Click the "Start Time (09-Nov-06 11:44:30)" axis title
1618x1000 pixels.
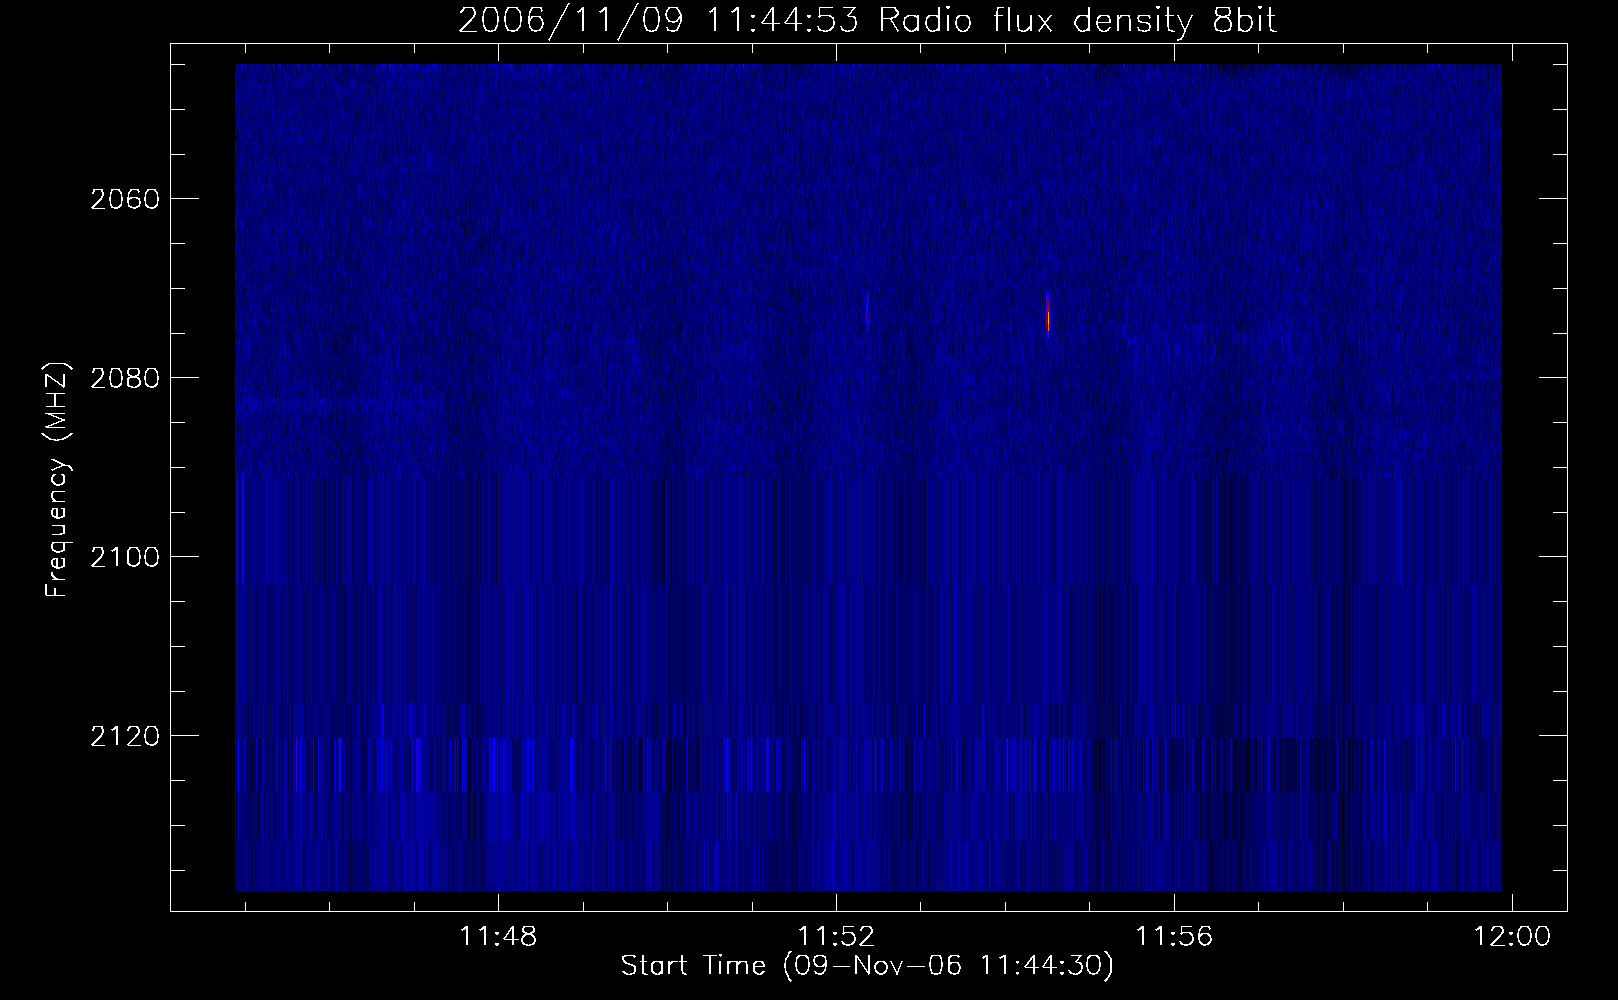click(867, 967)
